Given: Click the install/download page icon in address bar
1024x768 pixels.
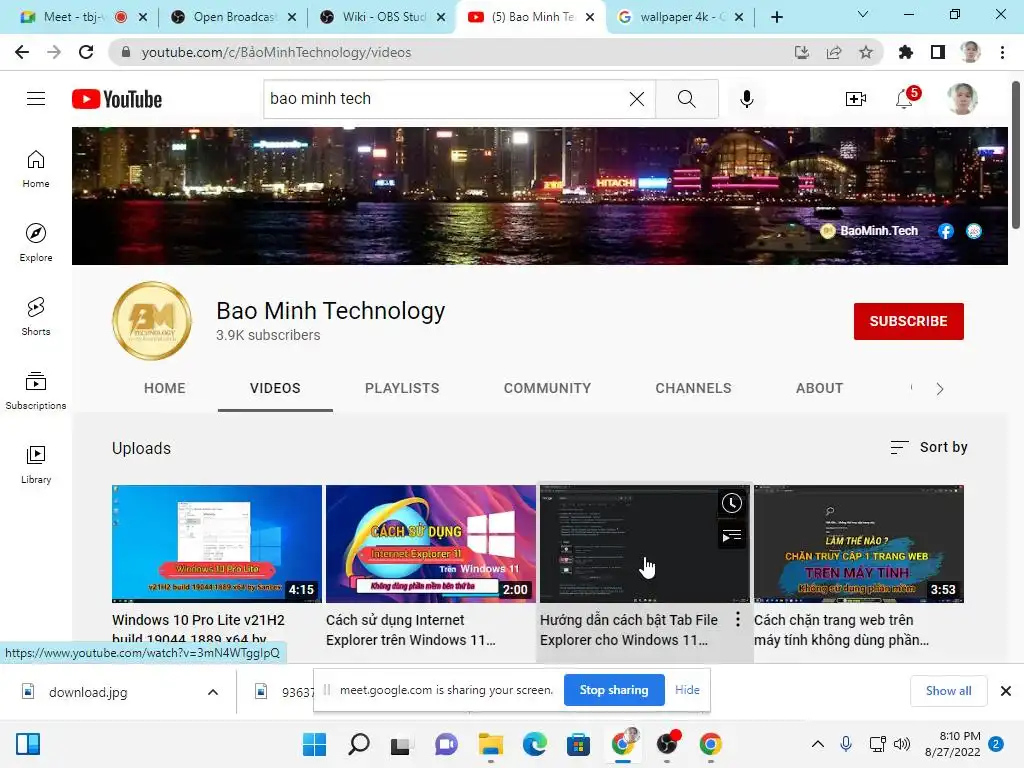Looking at the screenshot, I should coord(801,52).
